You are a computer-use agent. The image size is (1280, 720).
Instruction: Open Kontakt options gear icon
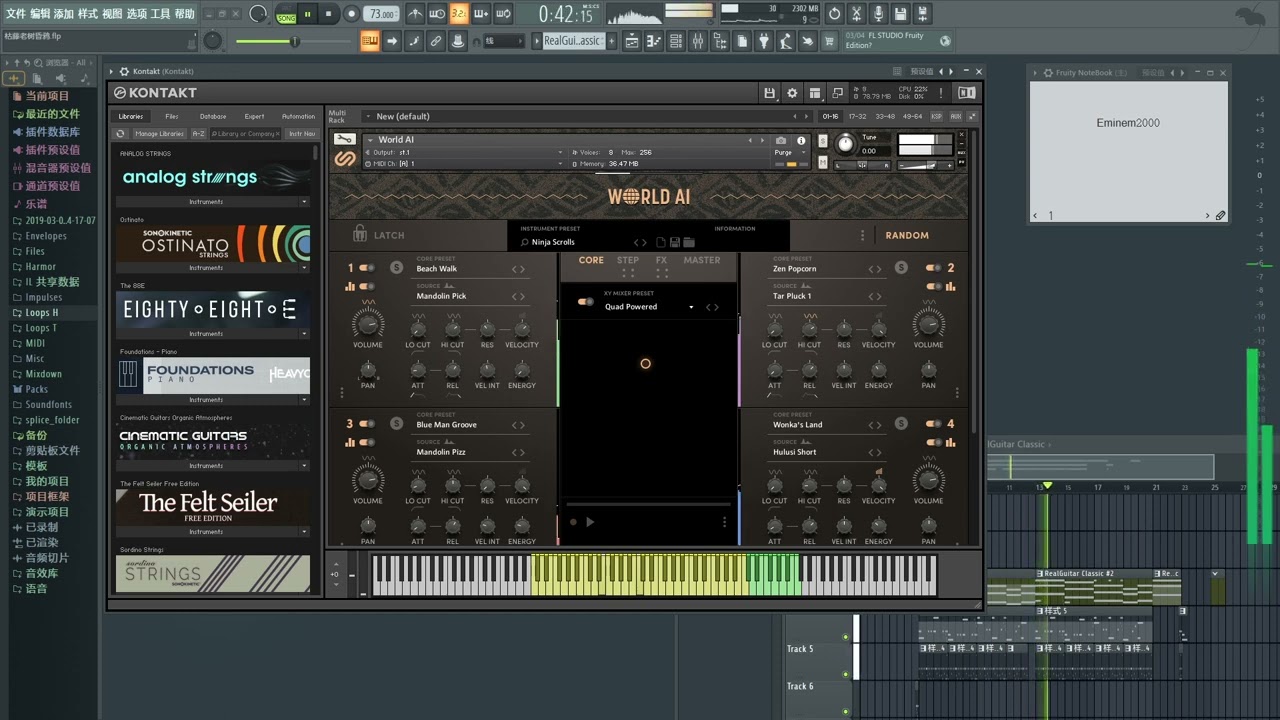coord(792,93)
